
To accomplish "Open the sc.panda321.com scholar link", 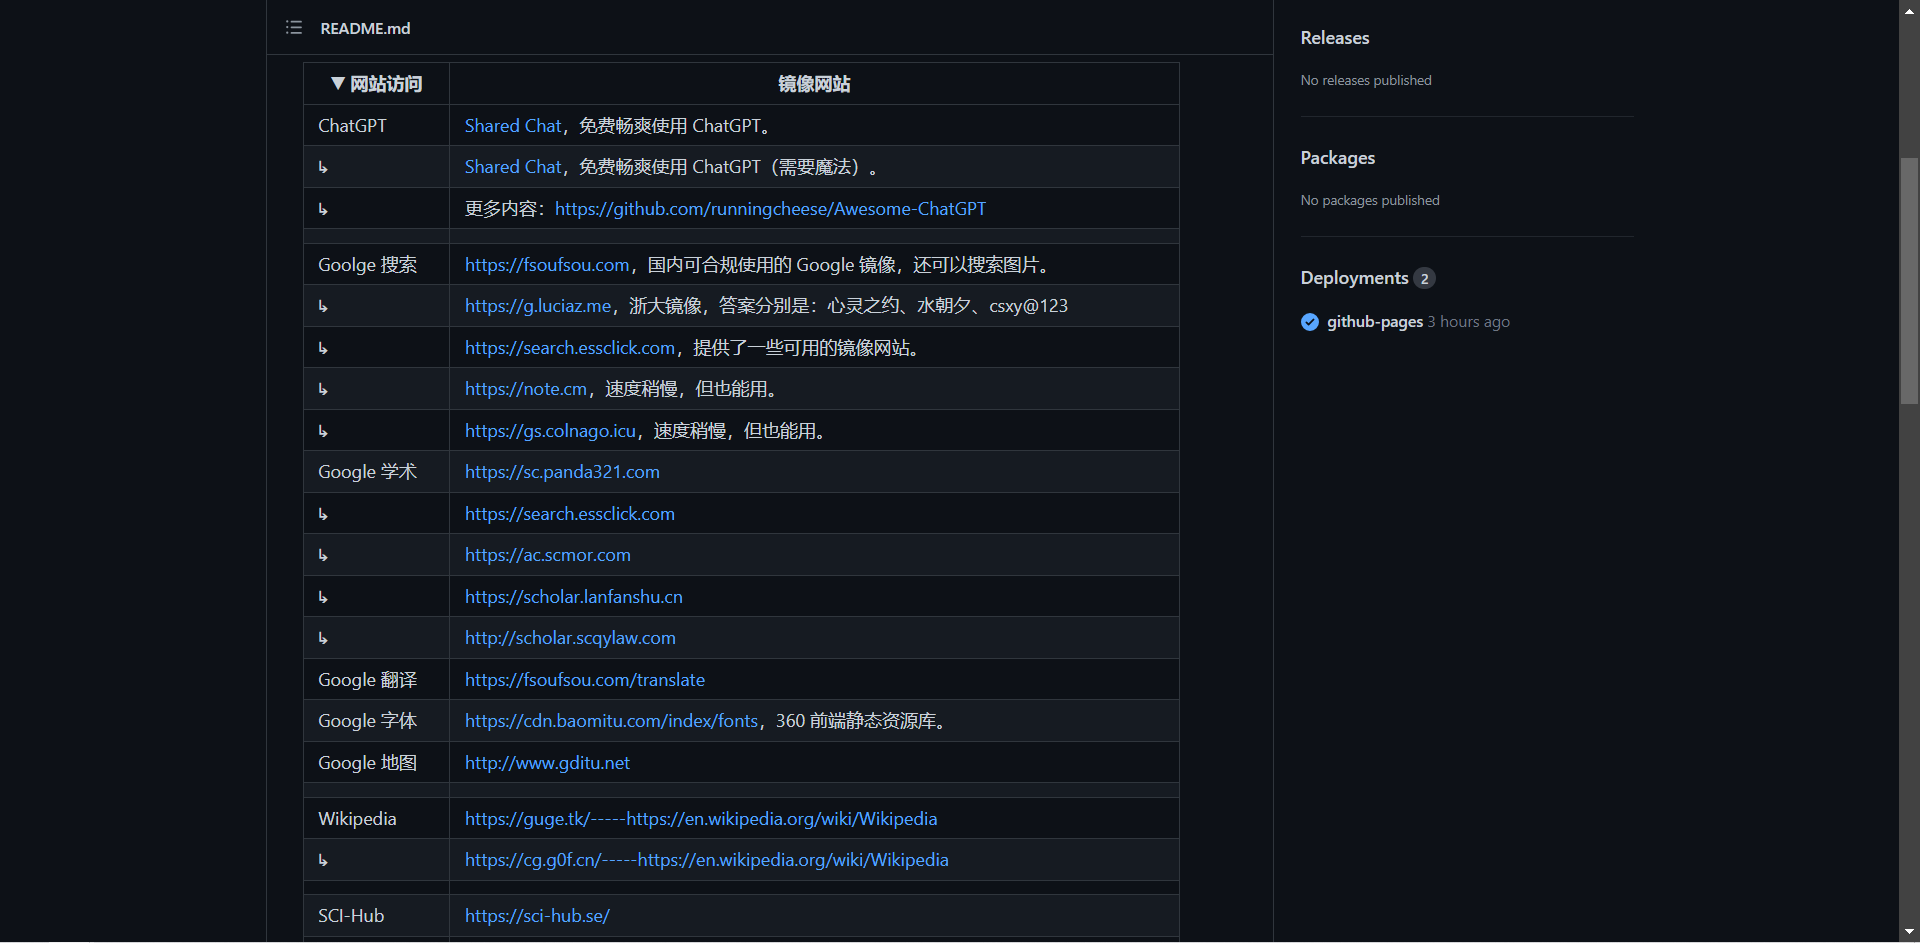I will coord(562,472).
